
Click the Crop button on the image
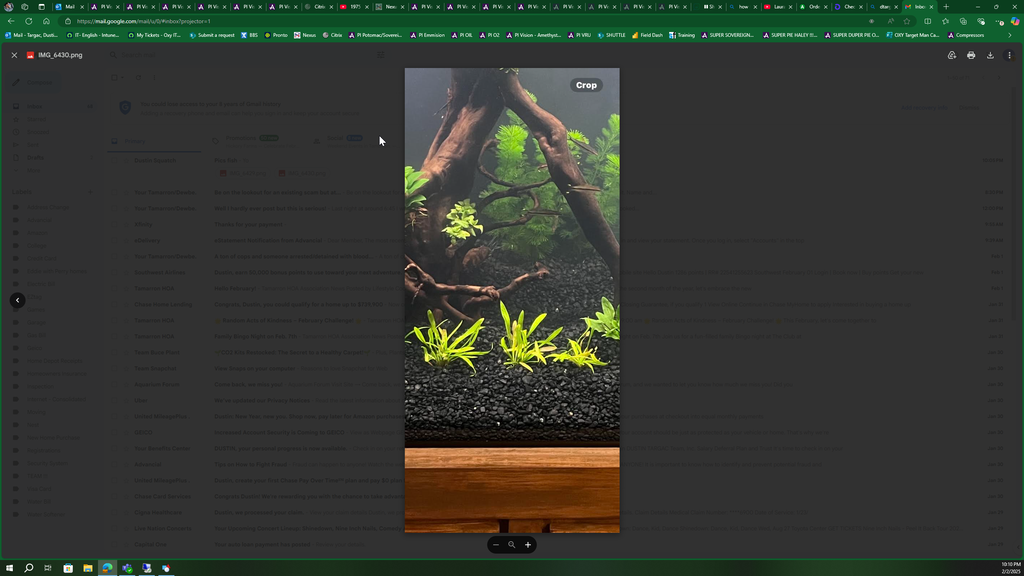click(586, 85)
